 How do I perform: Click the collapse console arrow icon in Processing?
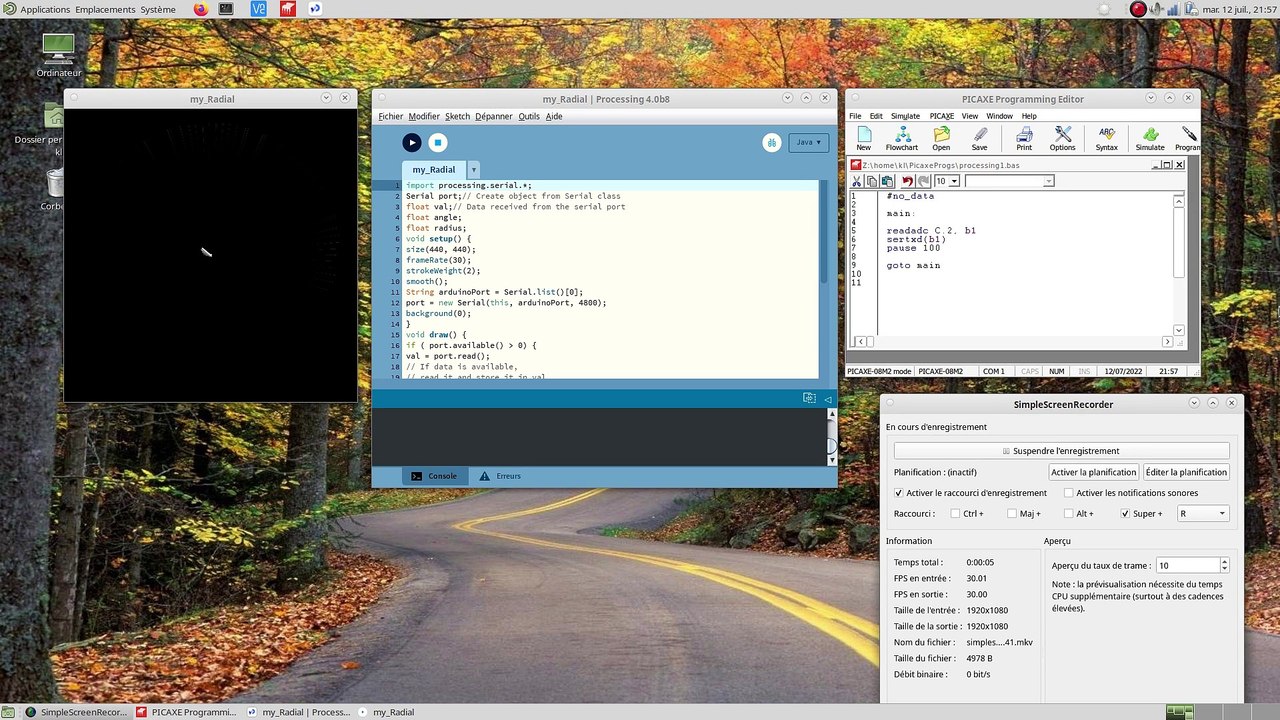(828, 399)
